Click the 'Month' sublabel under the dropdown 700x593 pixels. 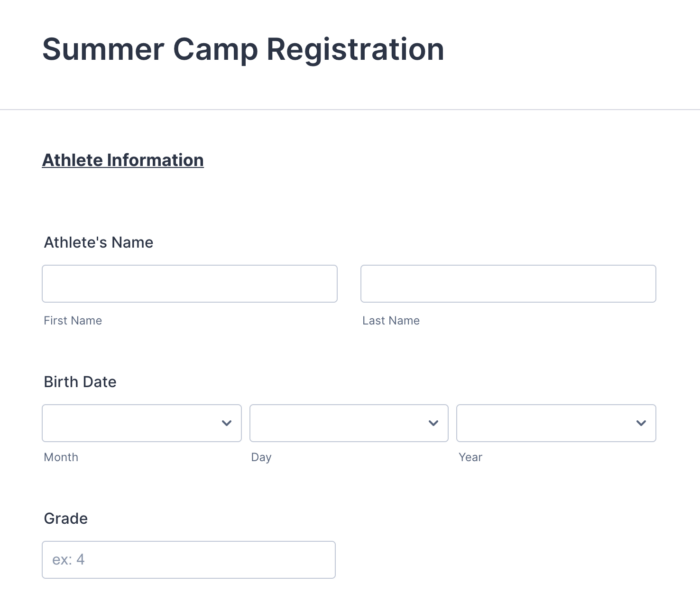61,457
